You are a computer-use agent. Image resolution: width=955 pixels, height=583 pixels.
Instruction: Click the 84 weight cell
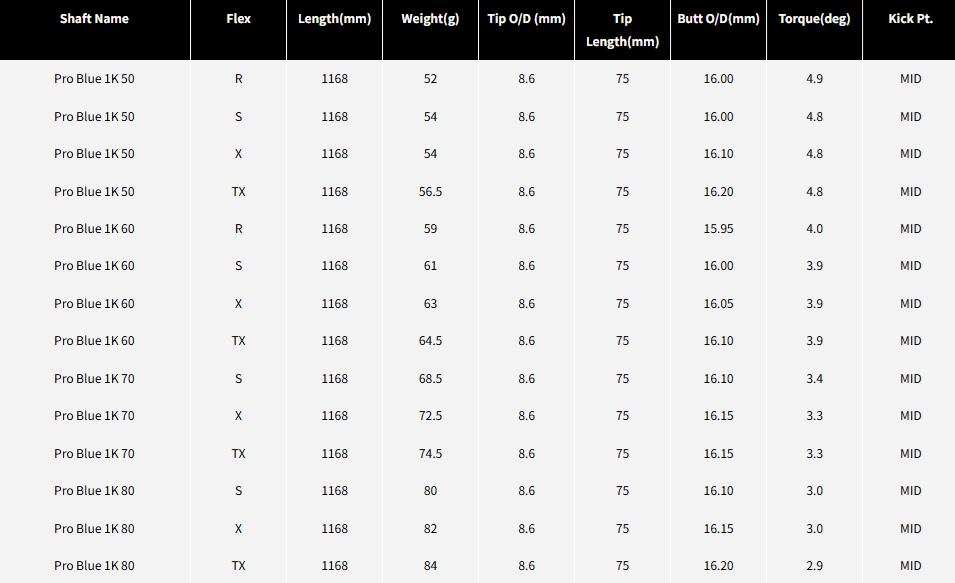click(x=430, y=566)
